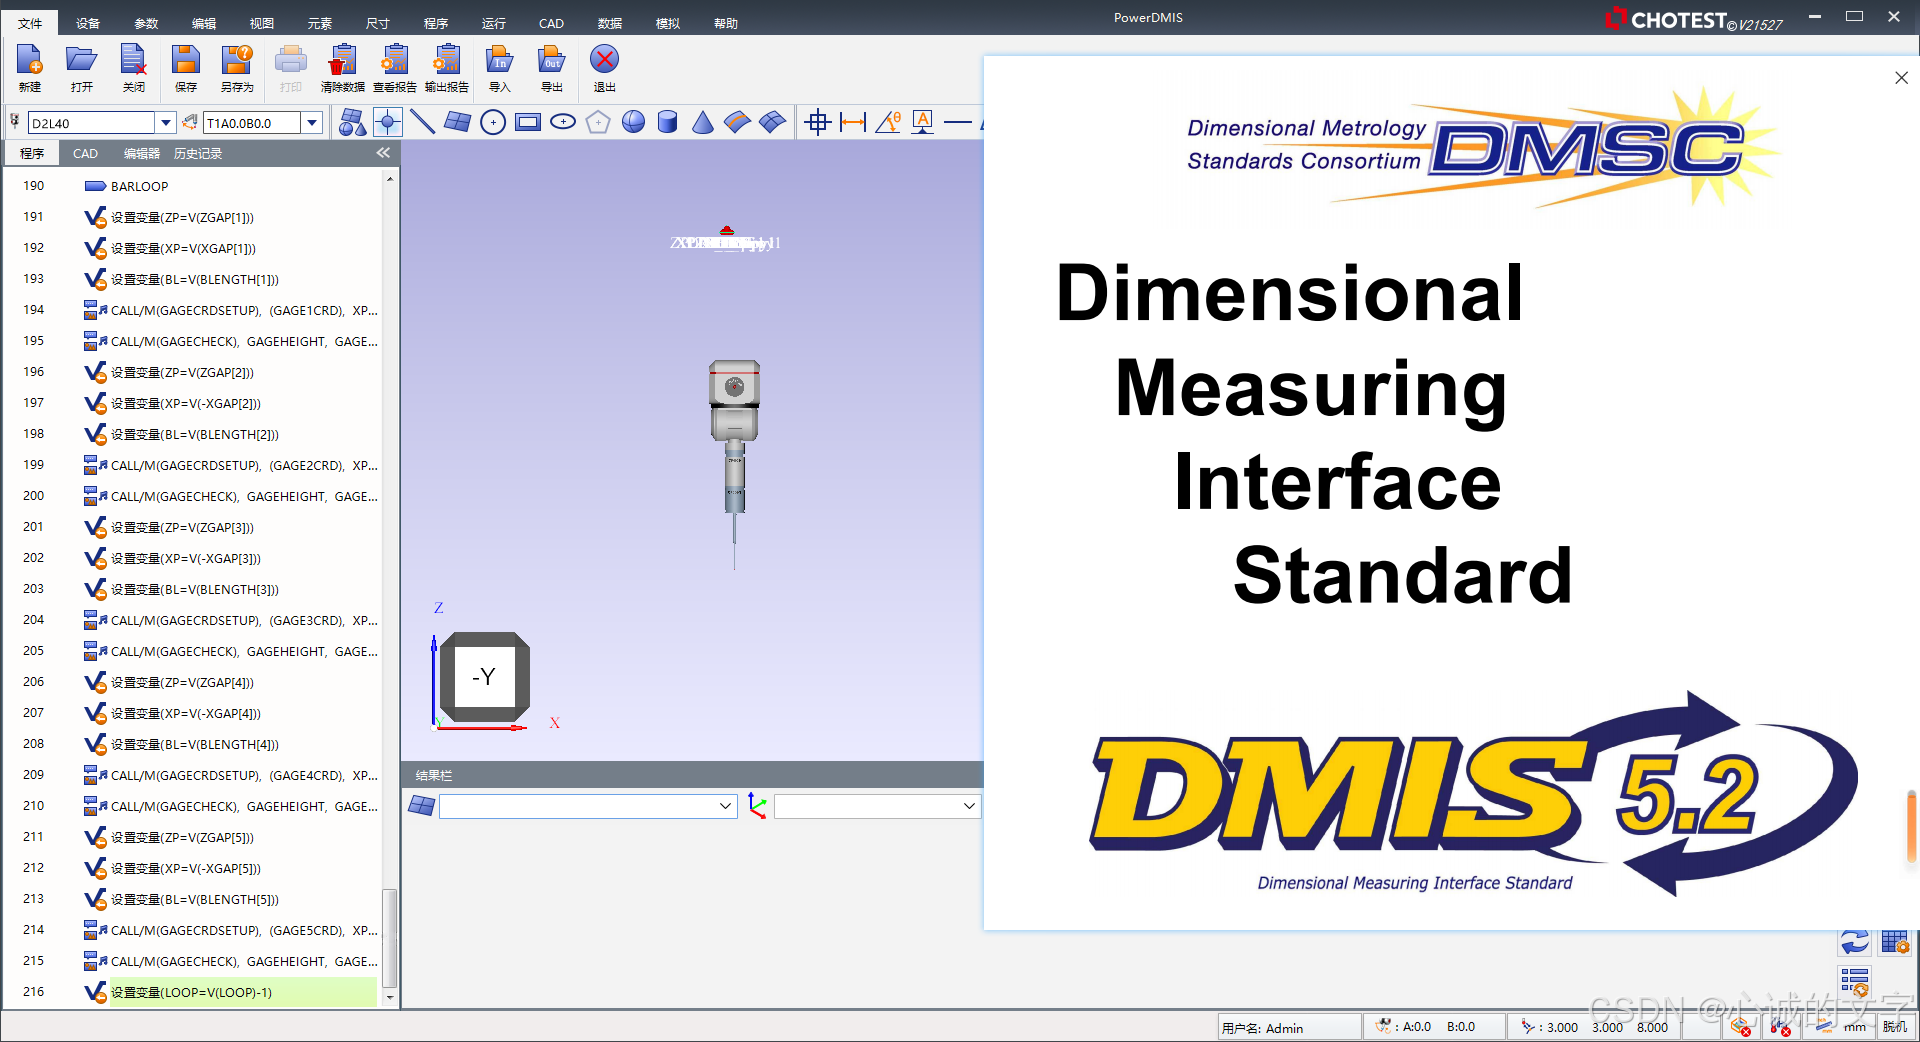Select the cylinder feature tool

668,122
